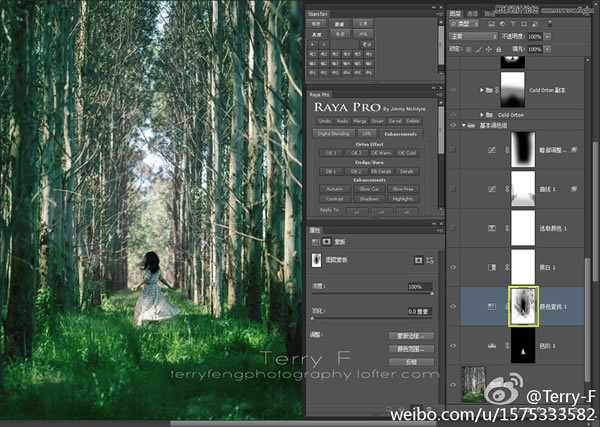The width and height of the screenshot is (600, 427).
Task: Apply the OE Cold Orton effect
Action: point(407,153)
